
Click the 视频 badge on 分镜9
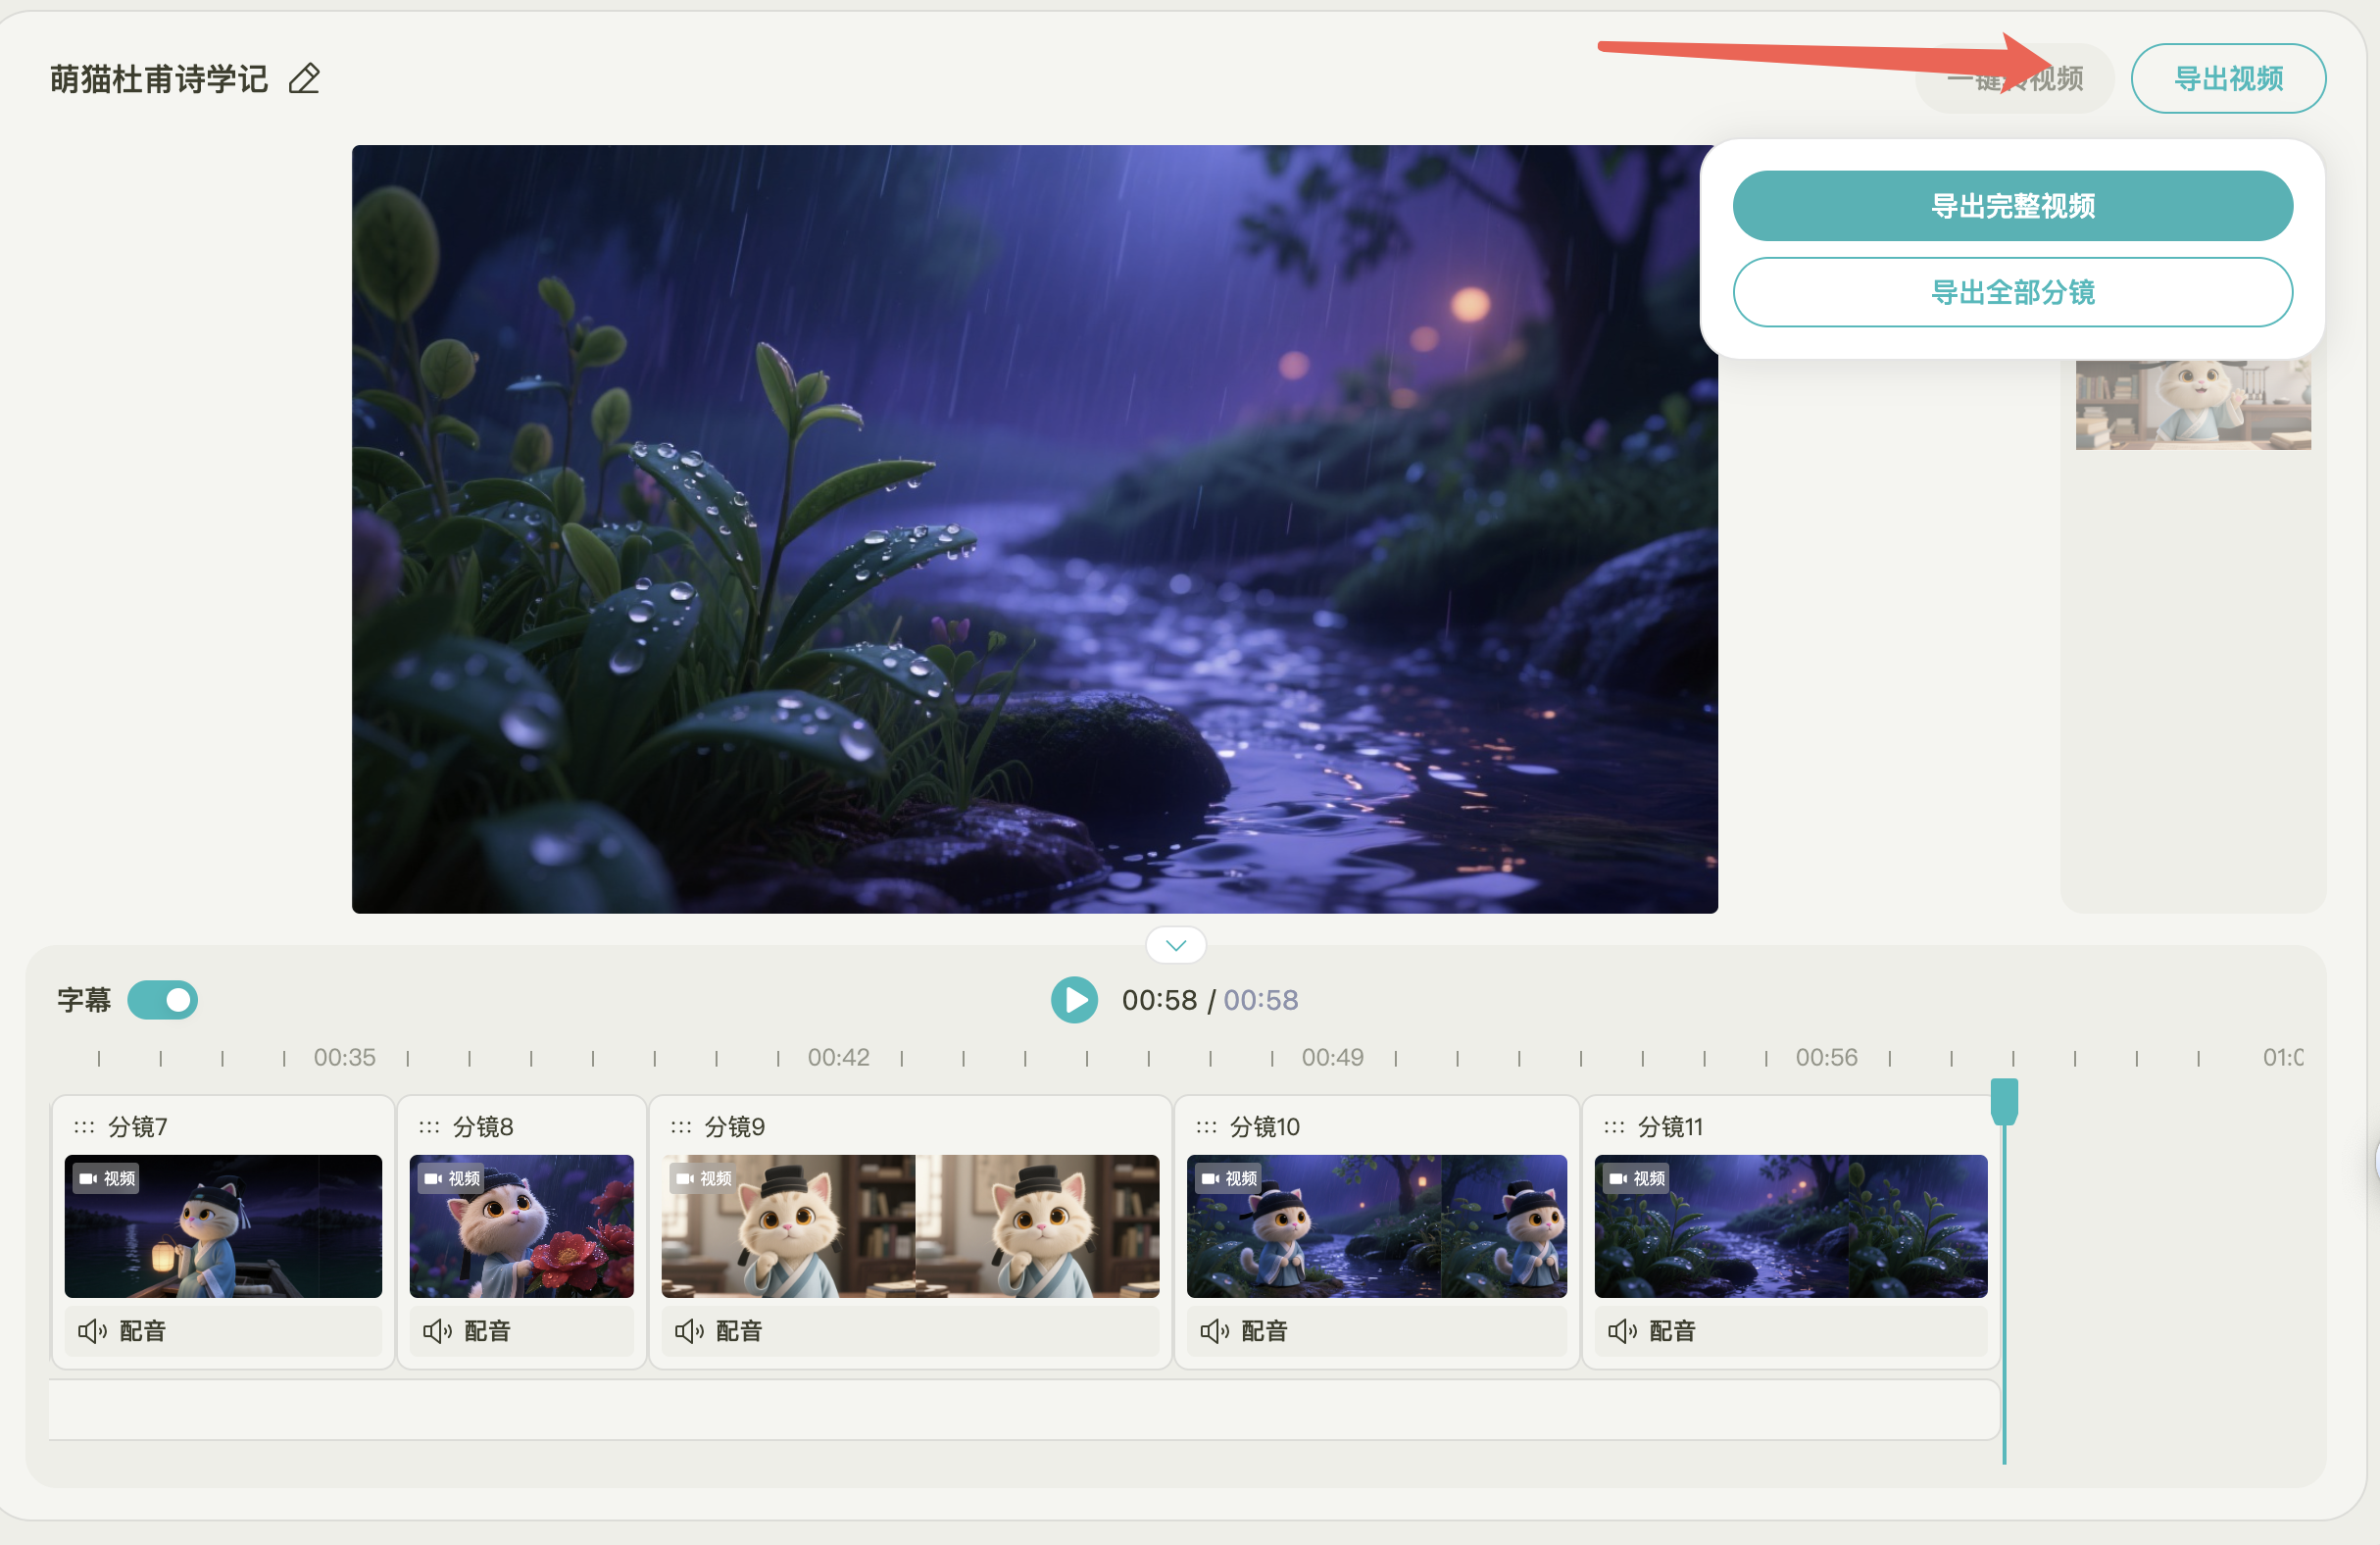704,1179
